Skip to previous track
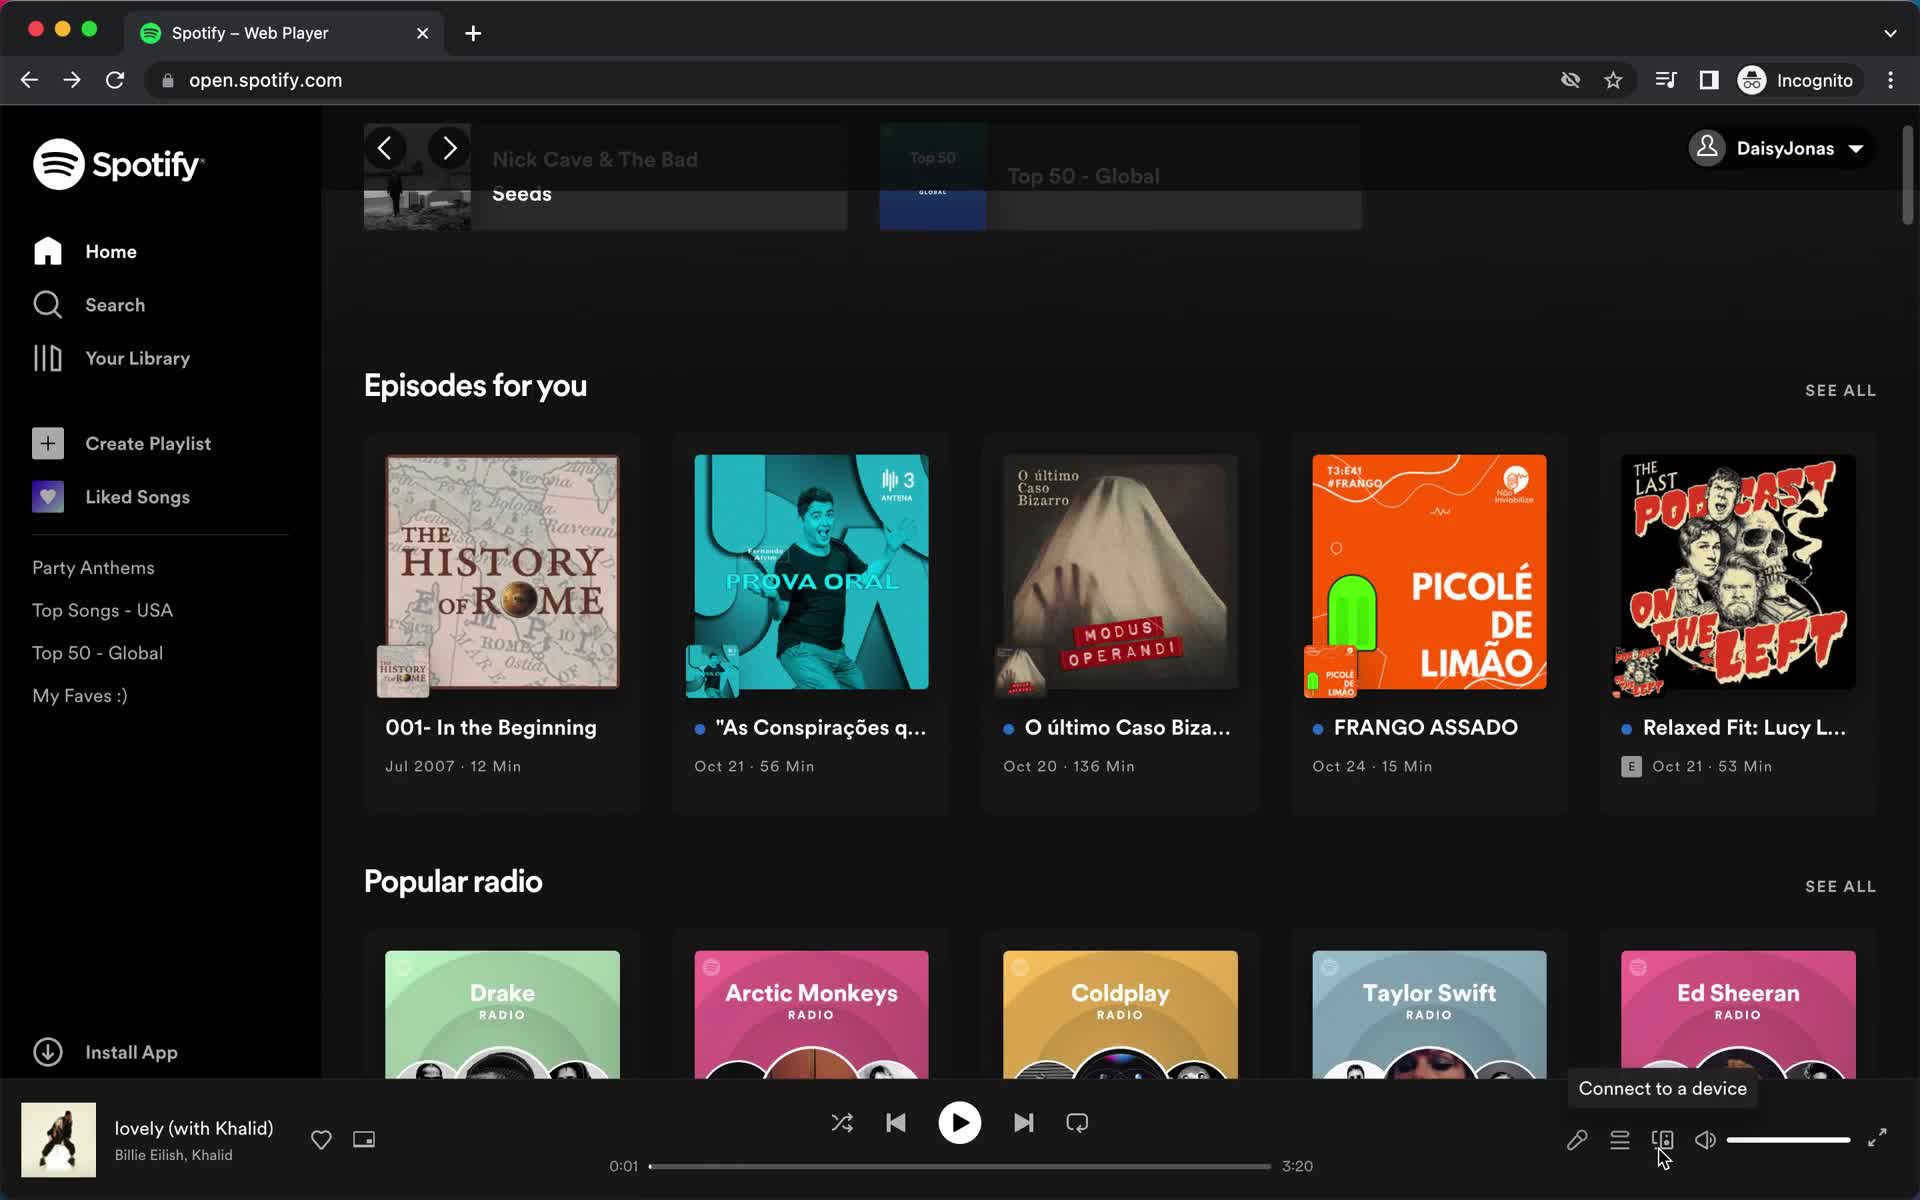The image size is (1920, 1200). pos(896,1123)
